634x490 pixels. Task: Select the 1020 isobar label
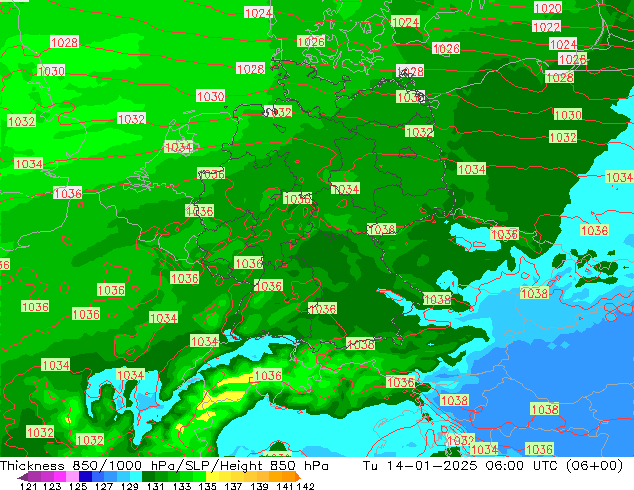[x=548, y=8]
